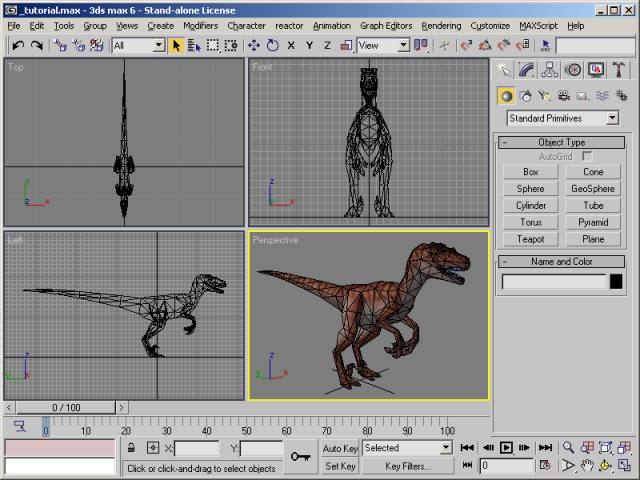Open the Hierarchy panel tab

550,70
